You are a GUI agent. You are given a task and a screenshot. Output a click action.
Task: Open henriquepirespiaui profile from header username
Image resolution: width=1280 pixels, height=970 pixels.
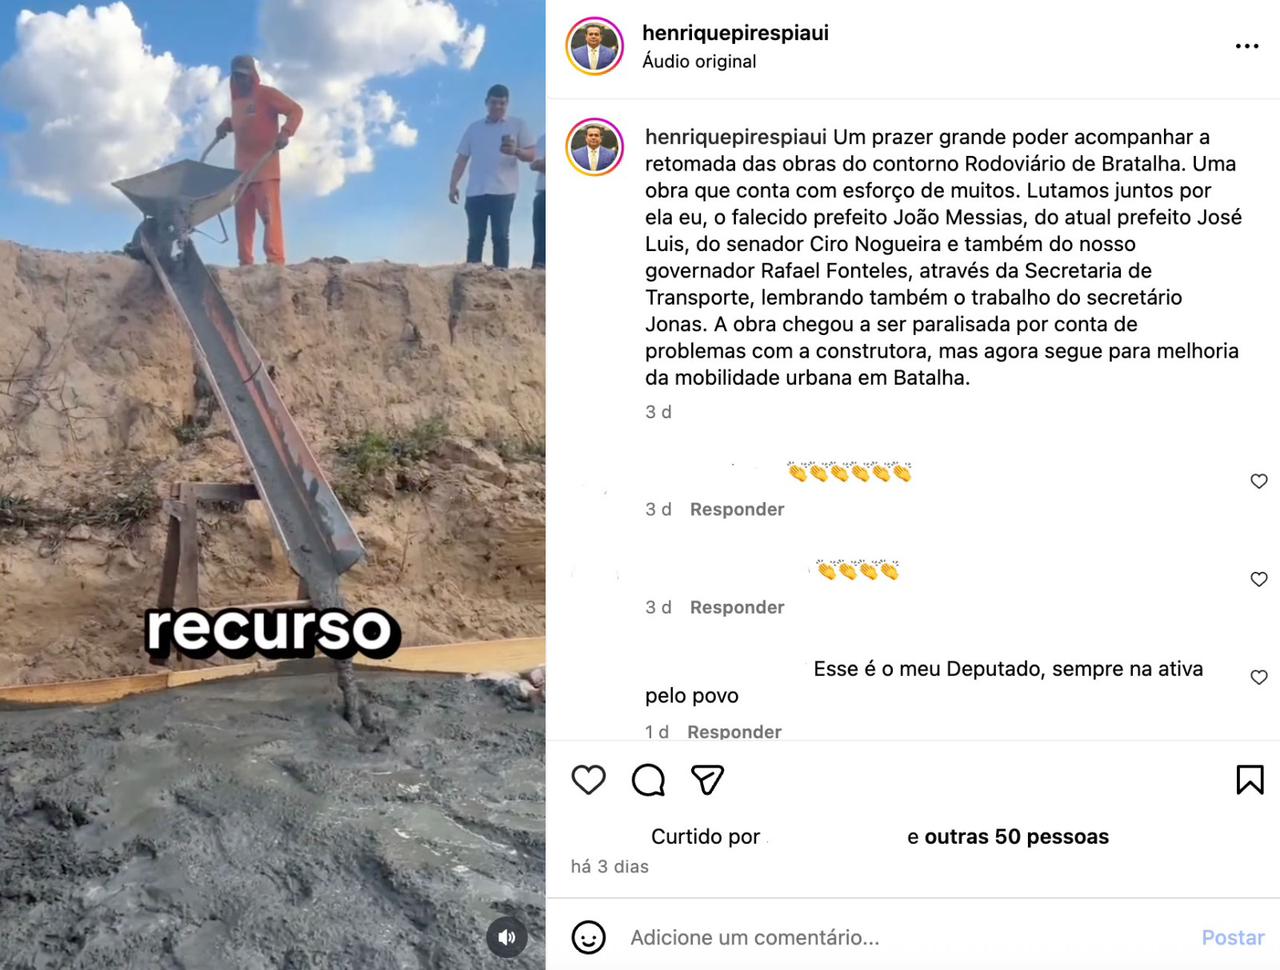[x=735, y=33]
